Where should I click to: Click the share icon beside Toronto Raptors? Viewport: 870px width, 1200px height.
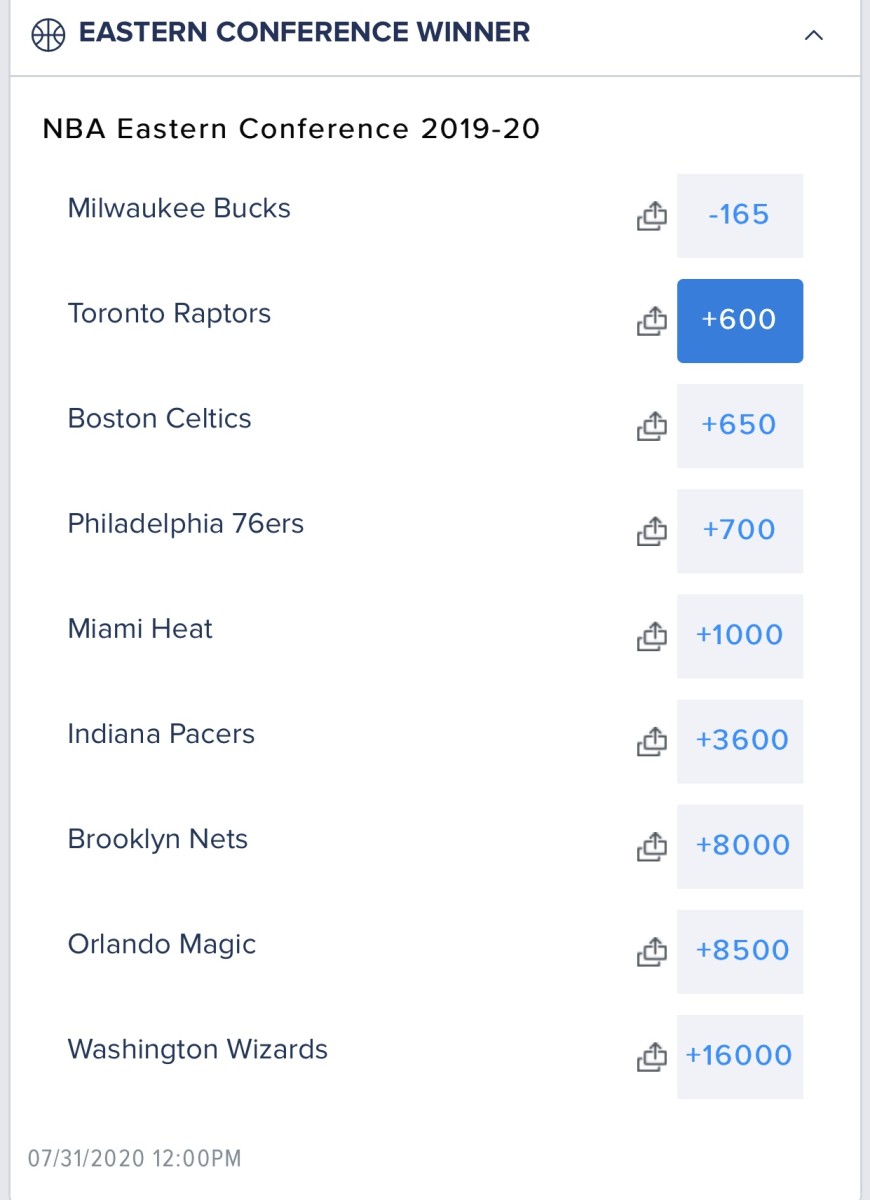click(651, 321)
